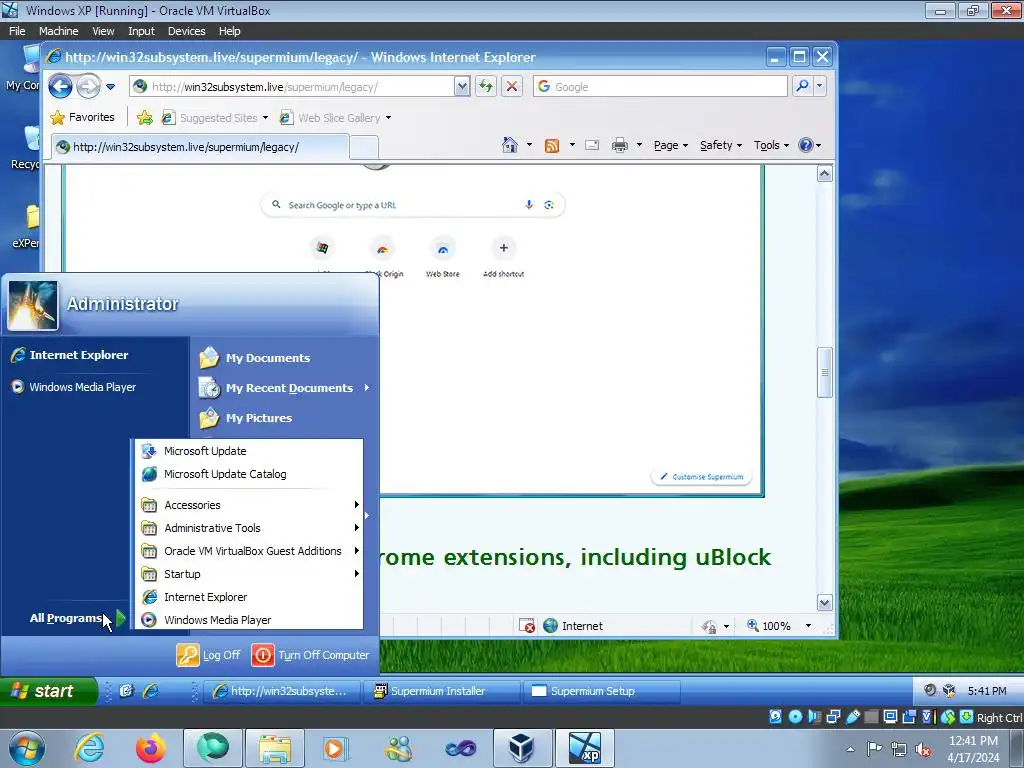Click the Refresh icon beside address bar

pyautogui.click(x=485, y=86)
